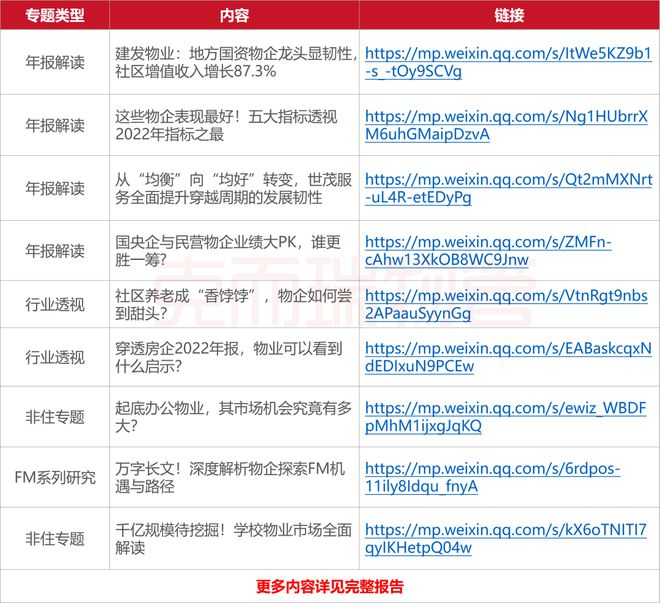Click 年报解读 cell in the 世茂服务 row
Viewport: 660px width, 603px height.
pos(55,188)
